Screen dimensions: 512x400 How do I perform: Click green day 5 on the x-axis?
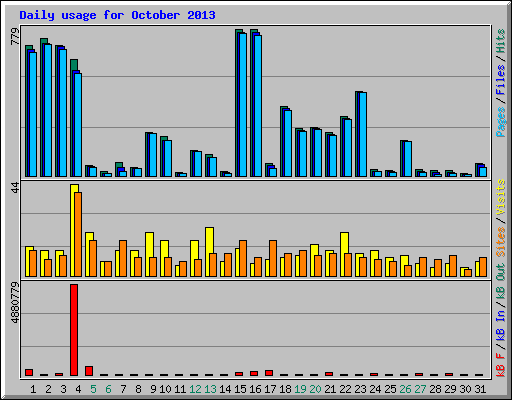(x=93, y=389)
